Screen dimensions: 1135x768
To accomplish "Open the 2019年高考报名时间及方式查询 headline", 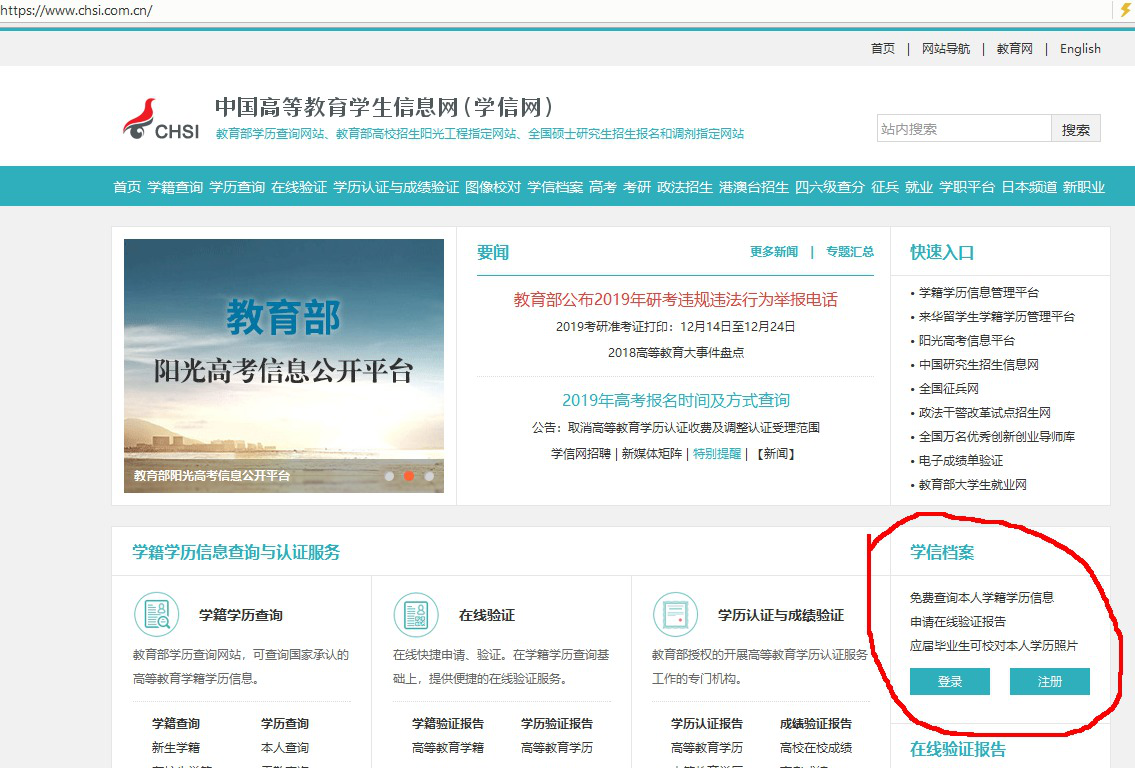I will (676, 400).
